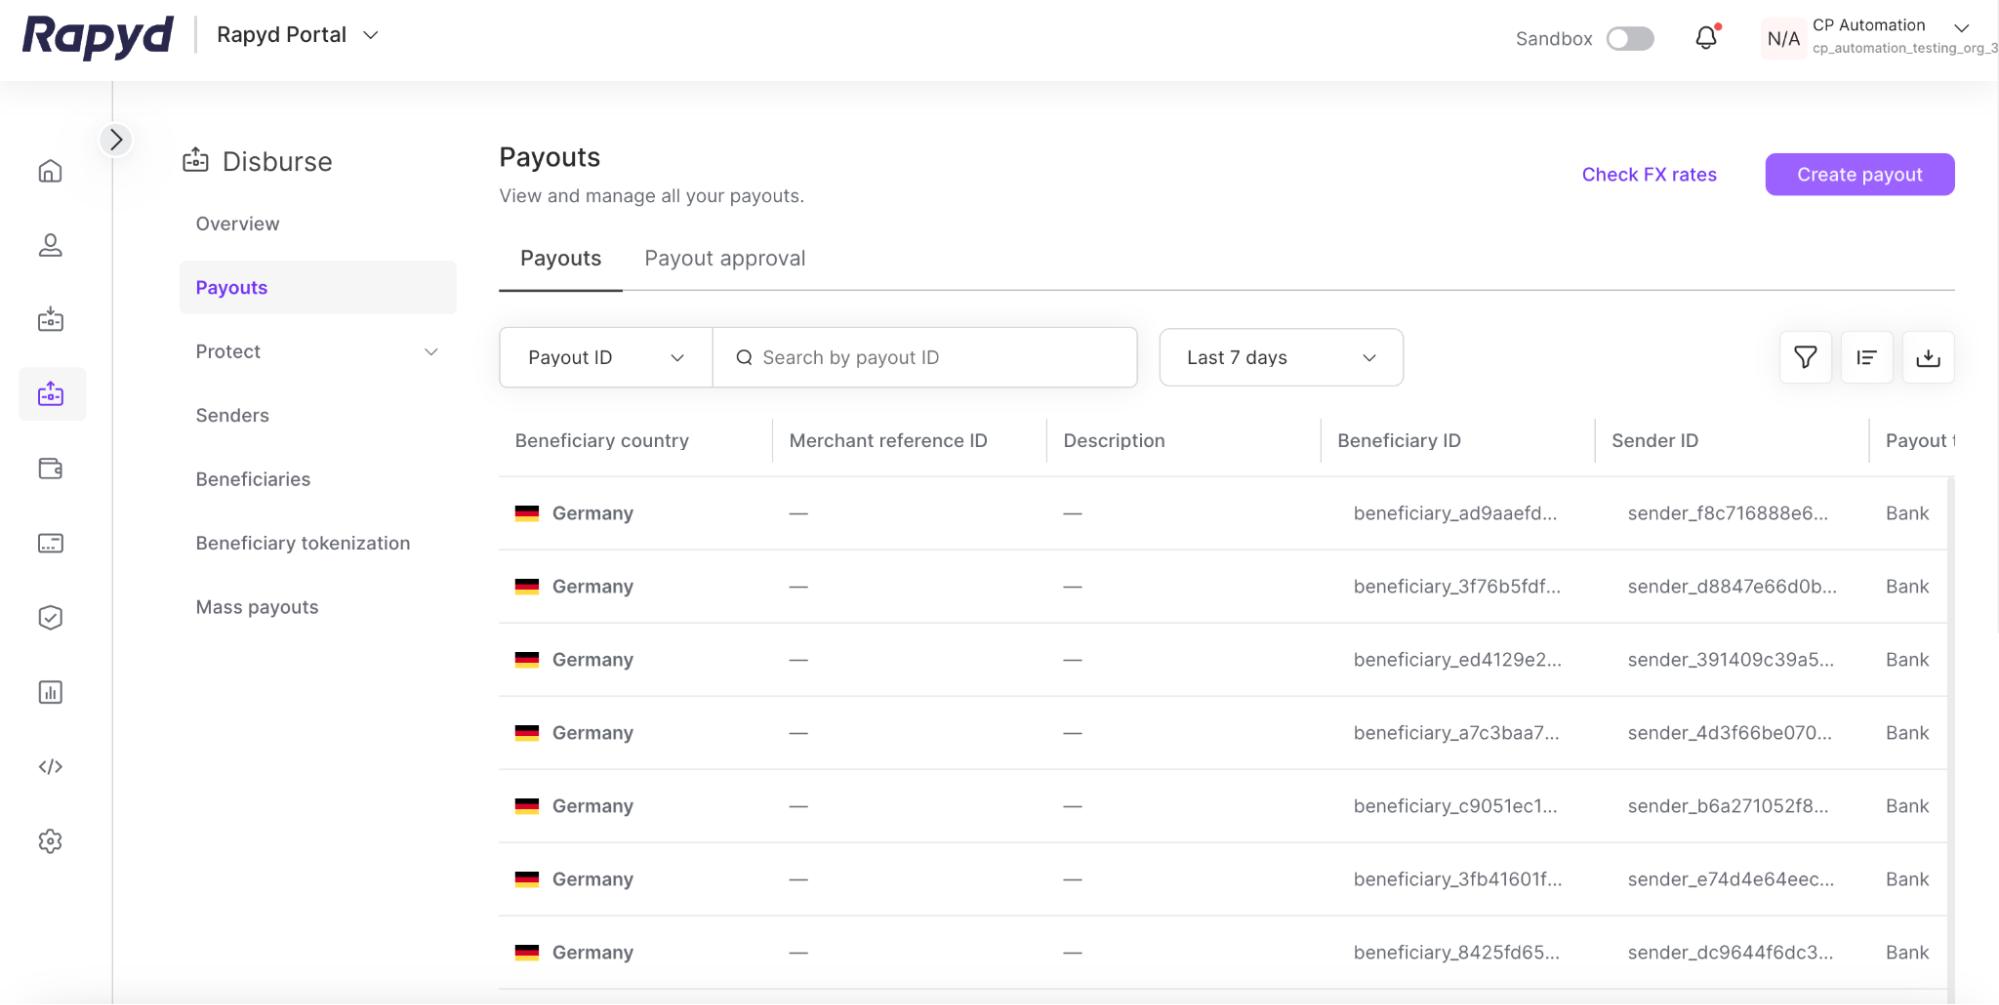Click the Create payout button
This screenshot has height=1005, width=1999.
[x=1858, y=174]
